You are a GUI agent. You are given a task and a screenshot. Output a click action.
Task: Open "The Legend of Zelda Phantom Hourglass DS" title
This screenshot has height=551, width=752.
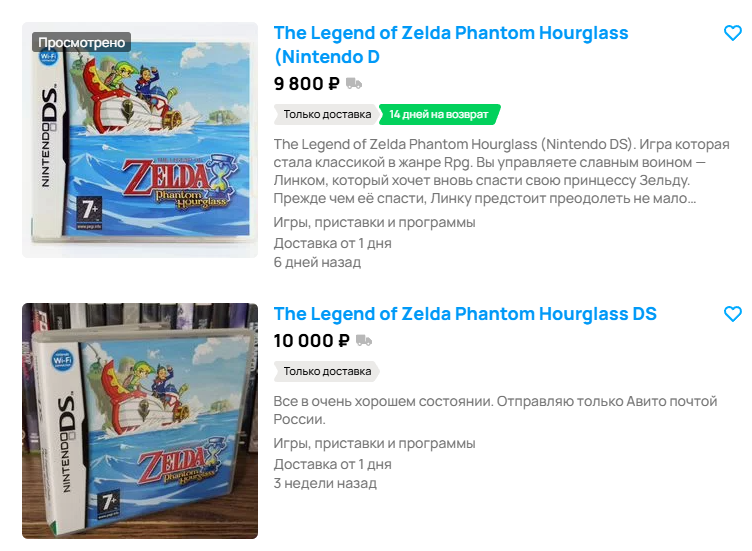(465, 314)
